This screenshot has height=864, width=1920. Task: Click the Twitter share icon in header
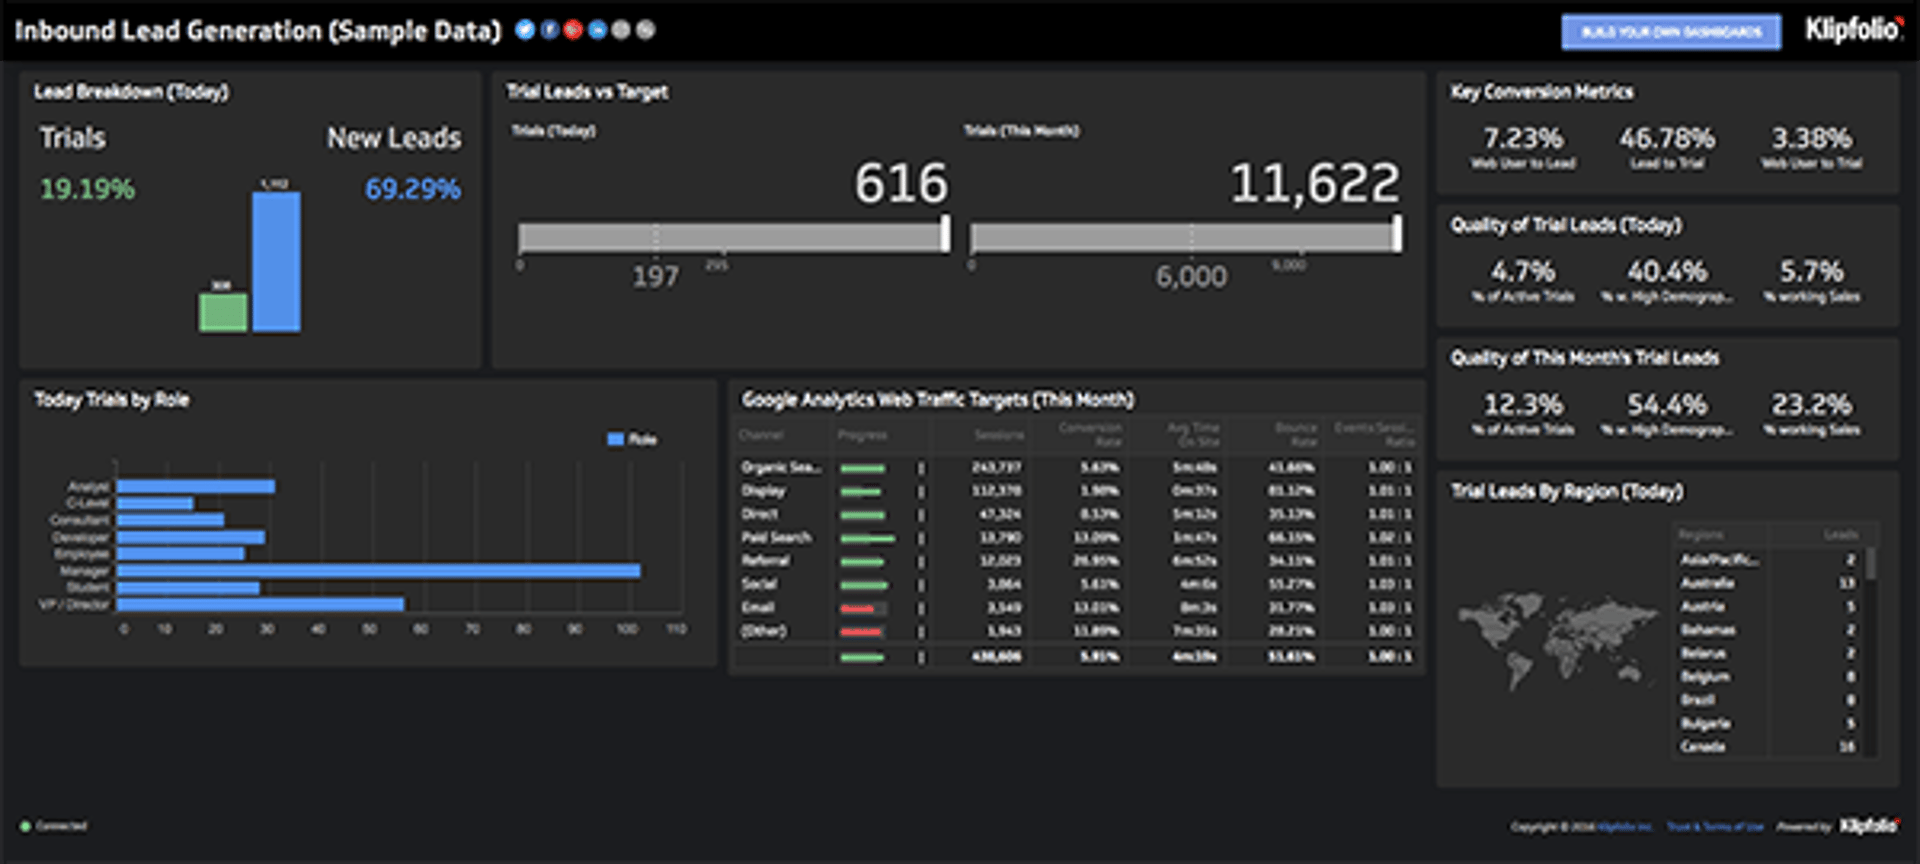tap(525, 30)
